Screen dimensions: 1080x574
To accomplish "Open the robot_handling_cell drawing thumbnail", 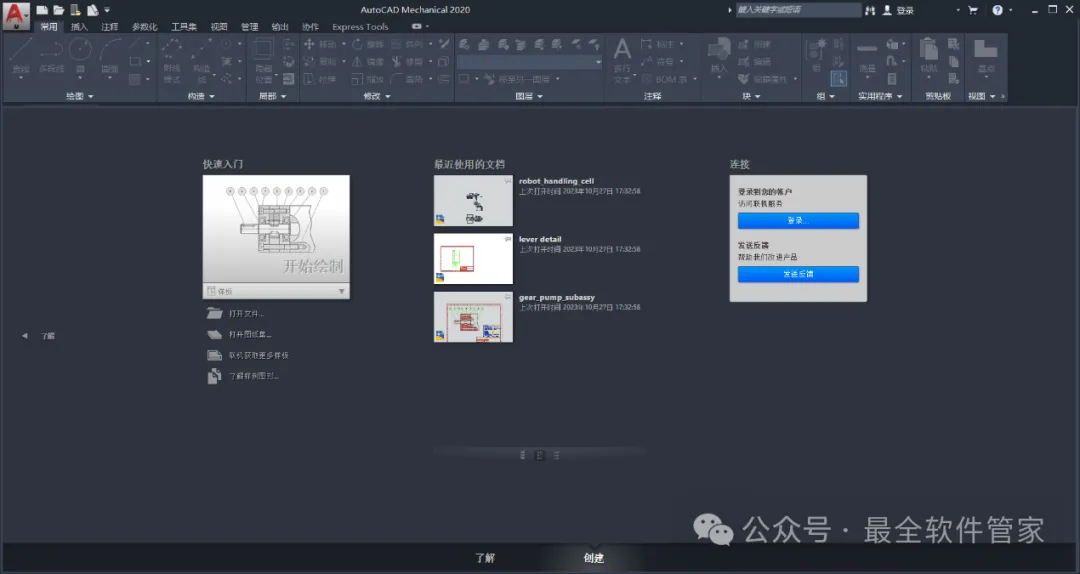I will pyautogui.click(x=473, y=201).
